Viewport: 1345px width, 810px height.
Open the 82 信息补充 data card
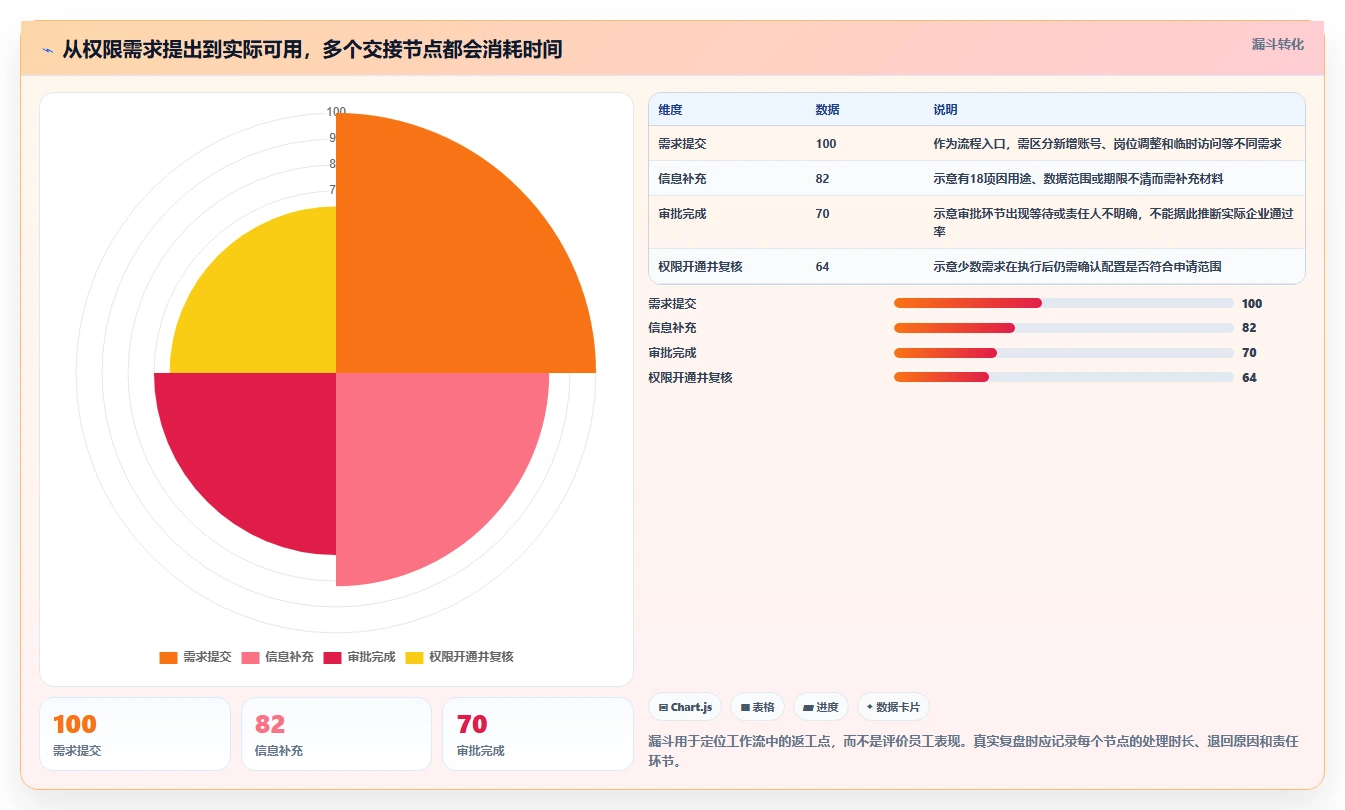pyautogui.click(x=336, y=734)
